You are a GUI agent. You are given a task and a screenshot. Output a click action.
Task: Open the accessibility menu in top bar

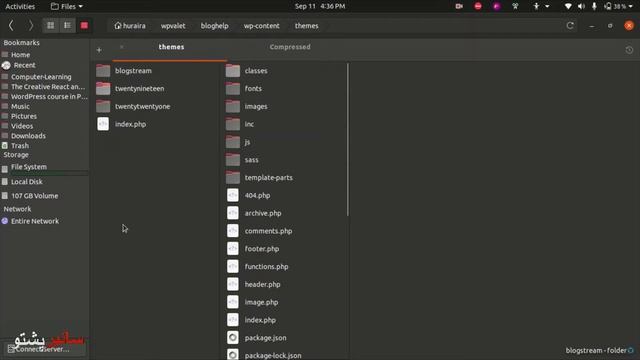pyautogui.click(x=540, y=6)
